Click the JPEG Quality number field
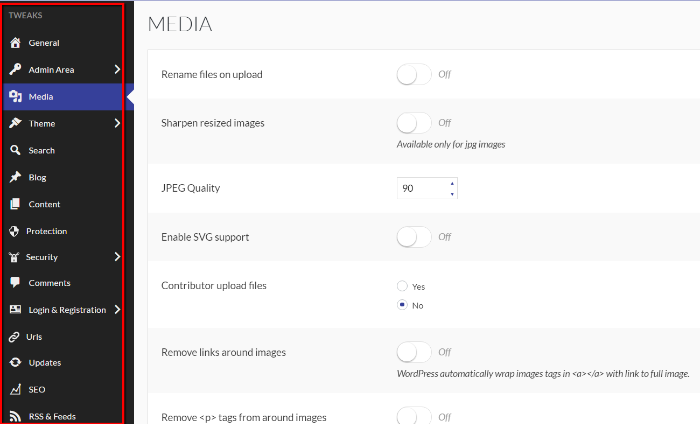Screen dimensions: 700x424 (x=427, y=188)
